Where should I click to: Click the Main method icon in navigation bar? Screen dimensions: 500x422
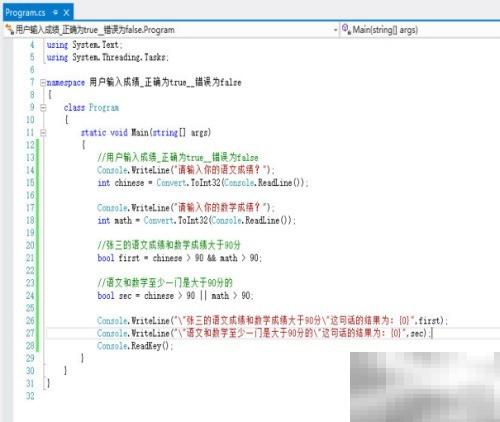tap(346, 29)
